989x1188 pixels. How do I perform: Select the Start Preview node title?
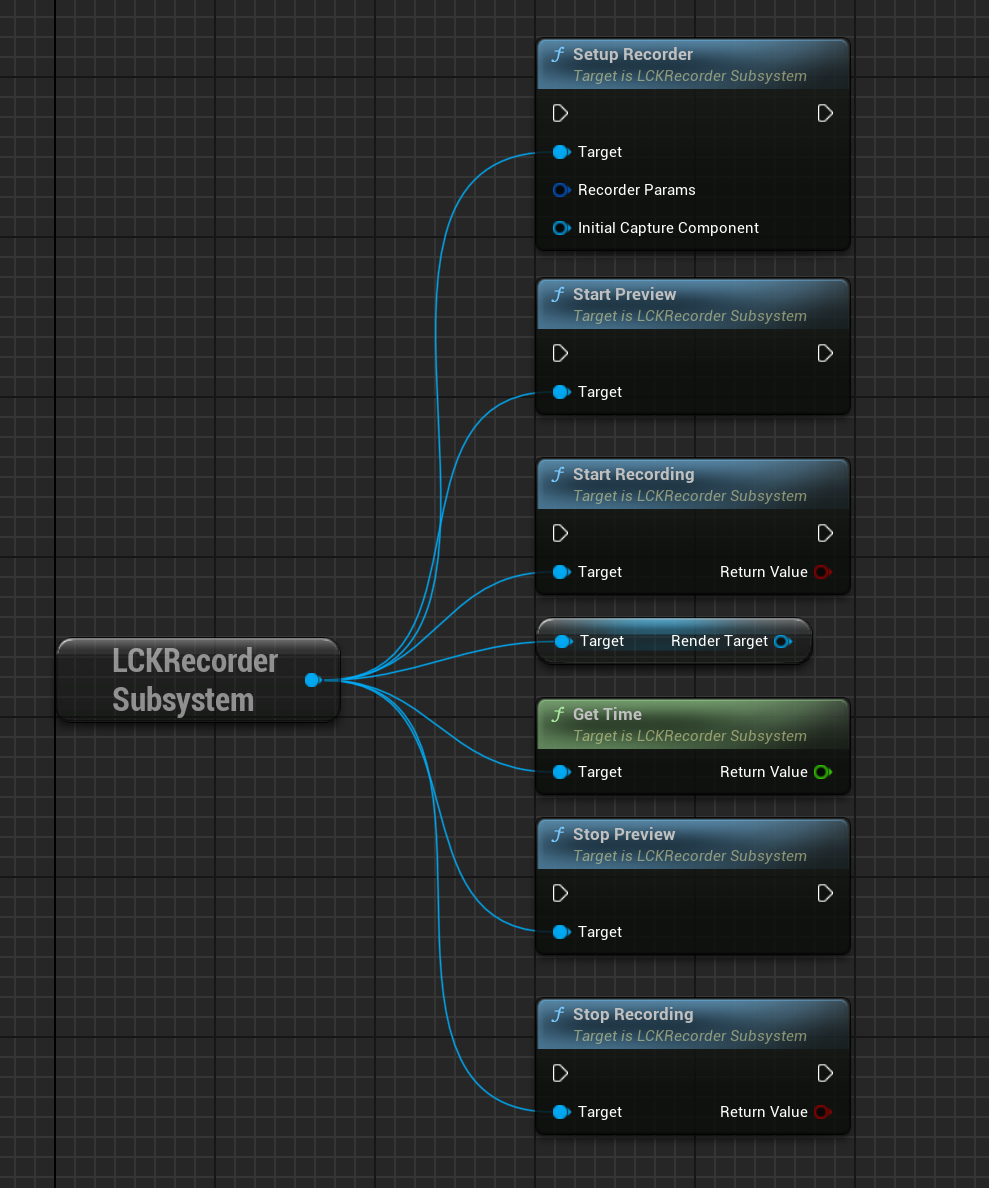[624, 295]
